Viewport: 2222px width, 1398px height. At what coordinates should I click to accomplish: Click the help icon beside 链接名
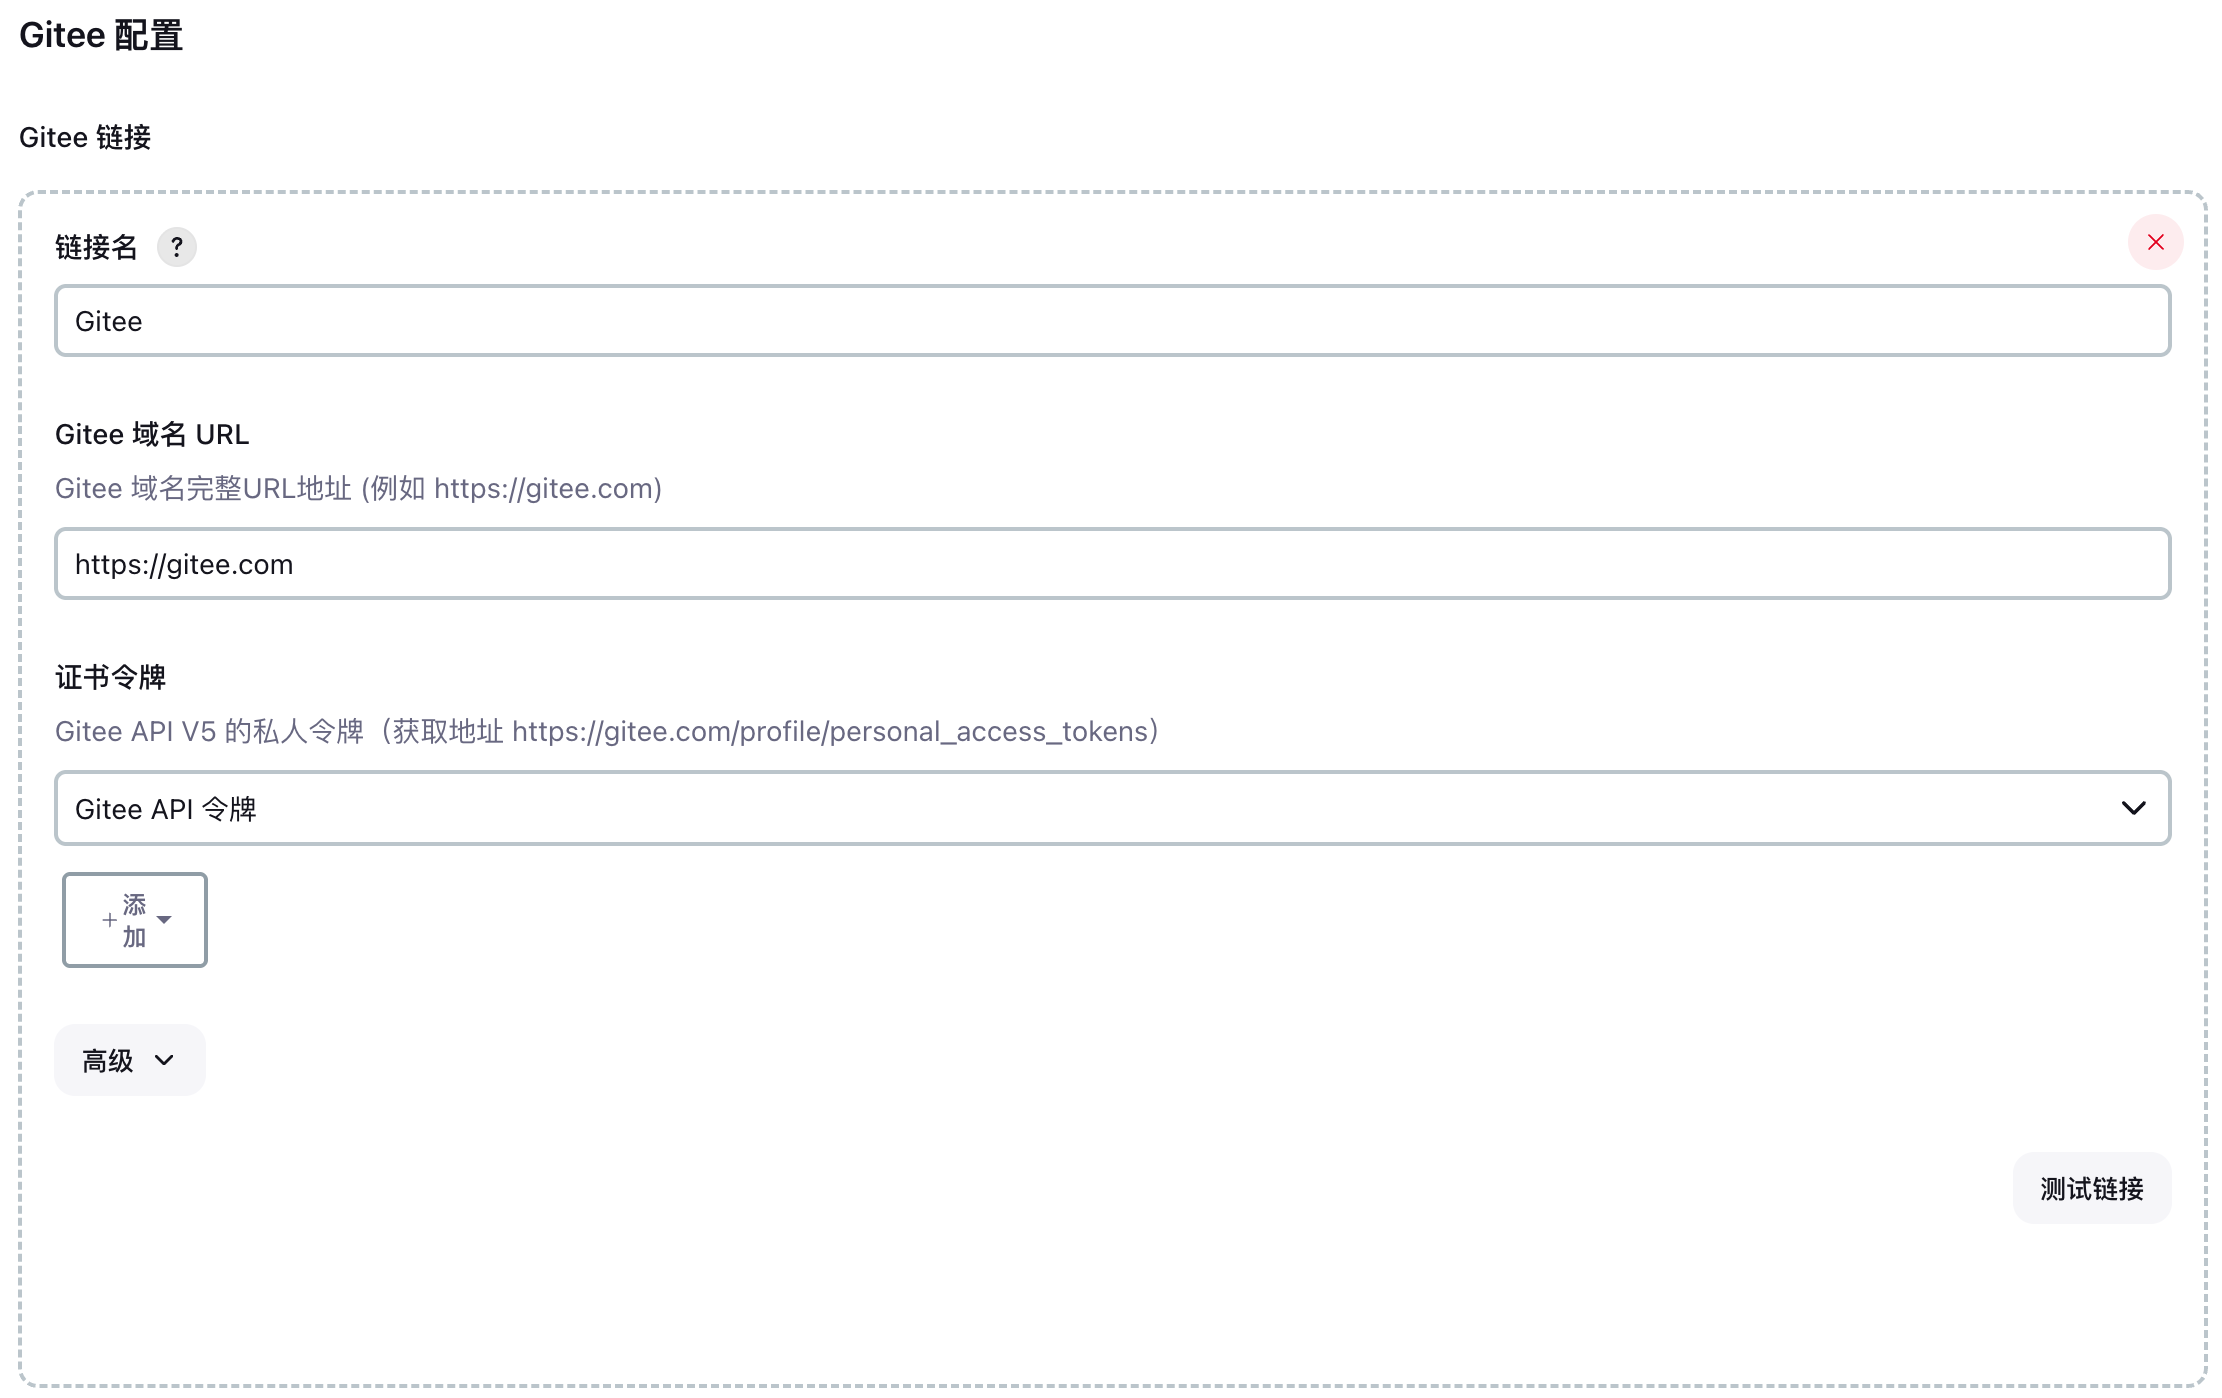(177, 247)
